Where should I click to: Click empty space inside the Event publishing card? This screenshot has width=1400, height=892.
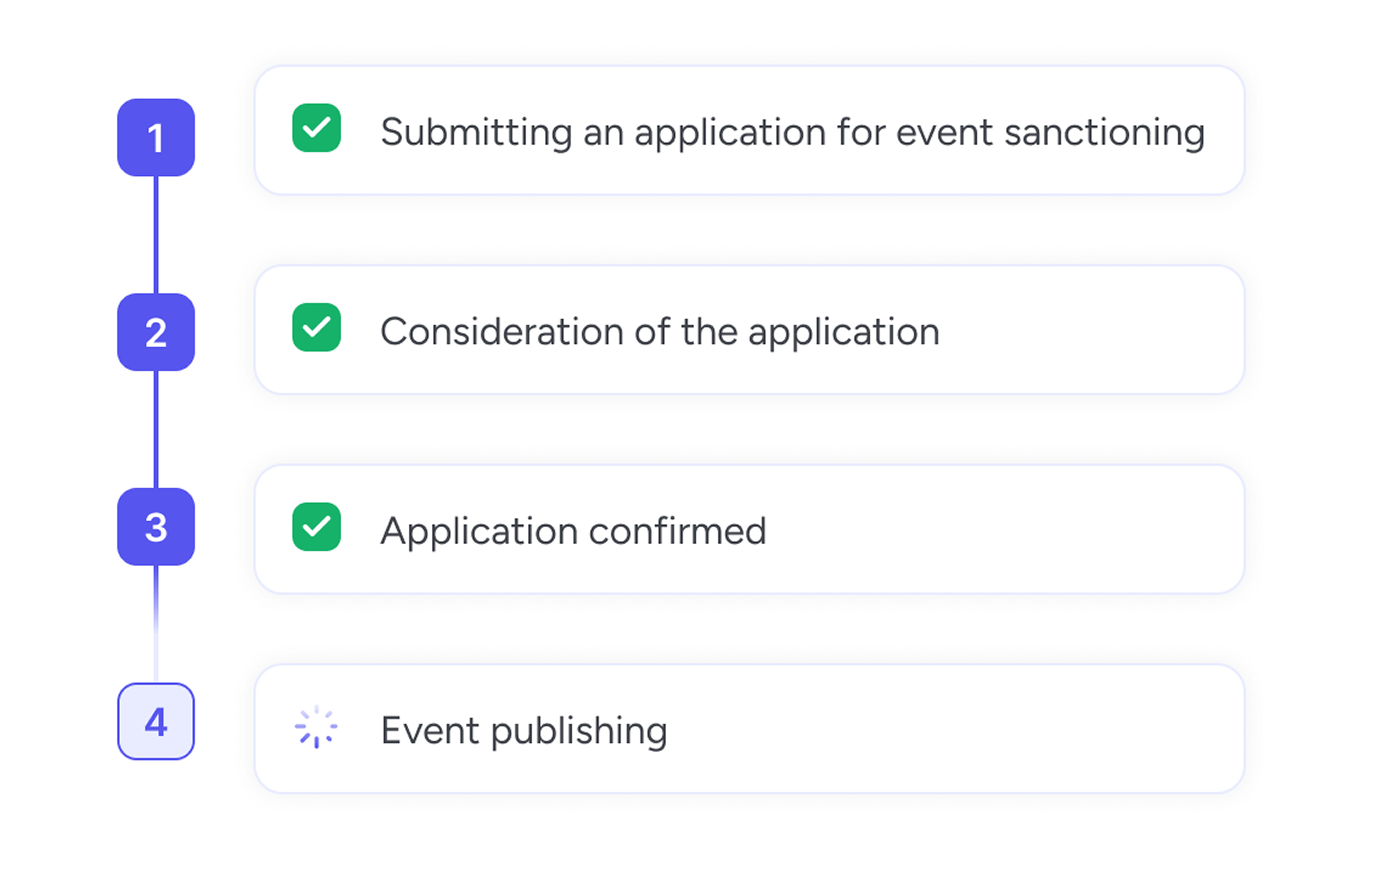pos(950,729)
